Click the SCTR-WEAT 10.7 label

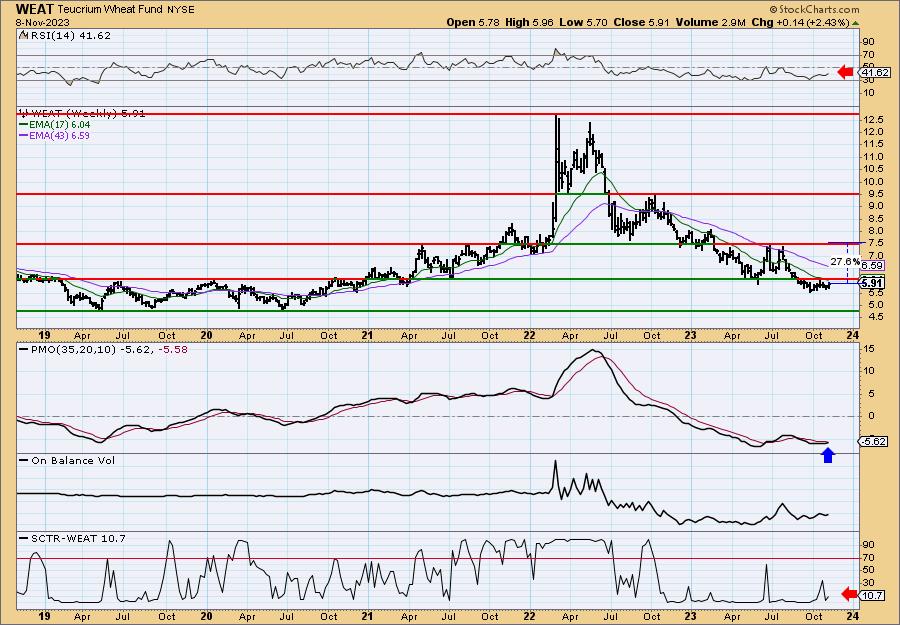coord(72,538)
